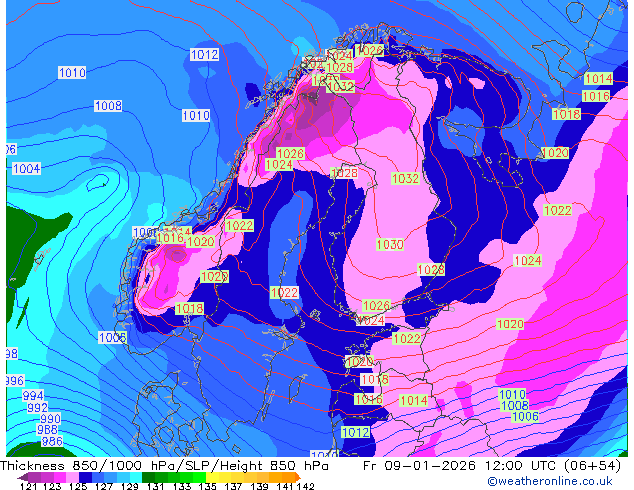The width and height of the screenshot is (634, 490).
Task: Select the legend value 133
Action: [182, 486]
